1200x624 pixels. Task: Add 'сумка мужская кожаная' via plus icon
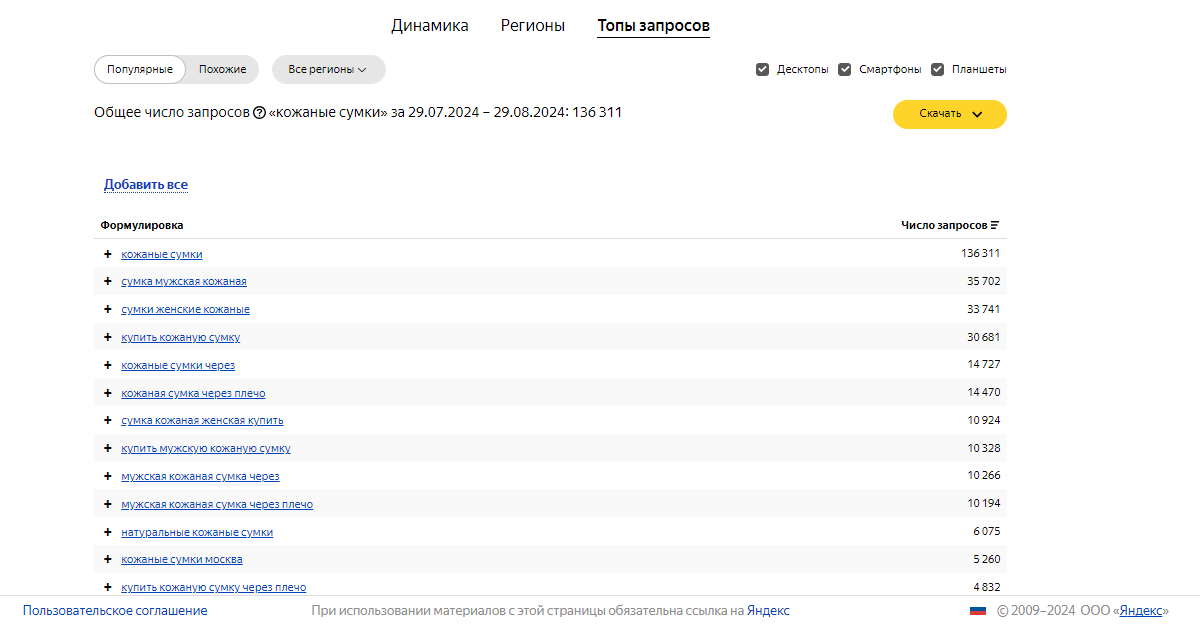(108, 282)
